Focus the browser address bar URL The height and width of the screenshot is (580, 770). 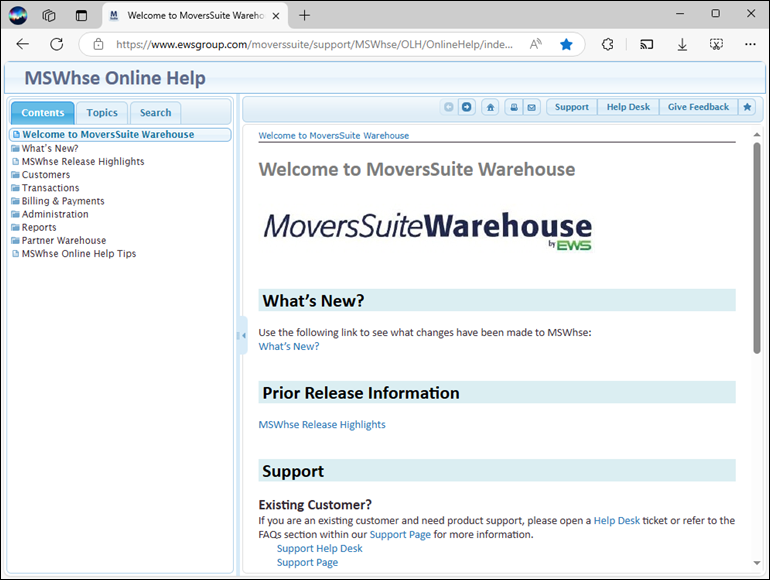click(x=314, y=44)
